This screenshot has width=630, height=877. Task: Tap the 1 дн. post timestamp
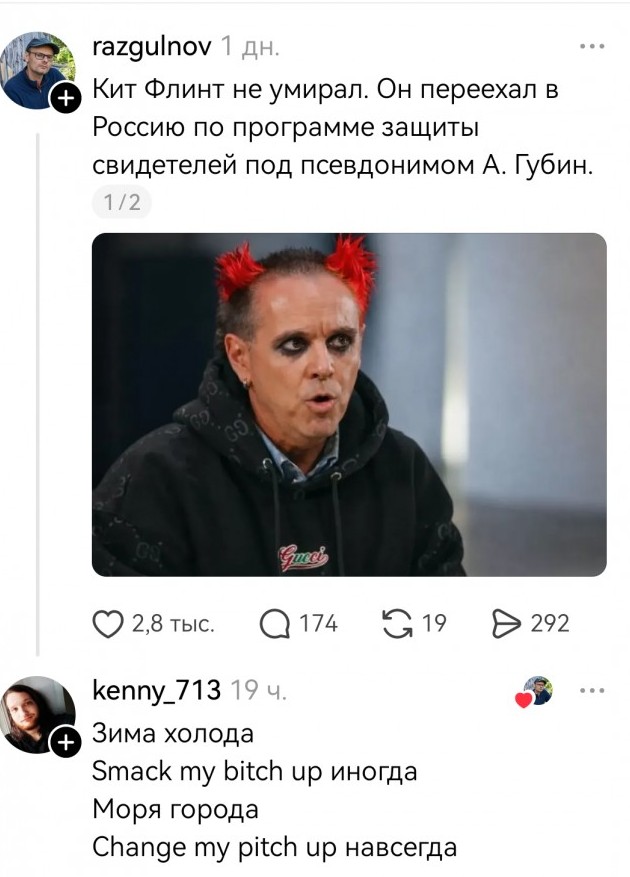pos(250,47)
